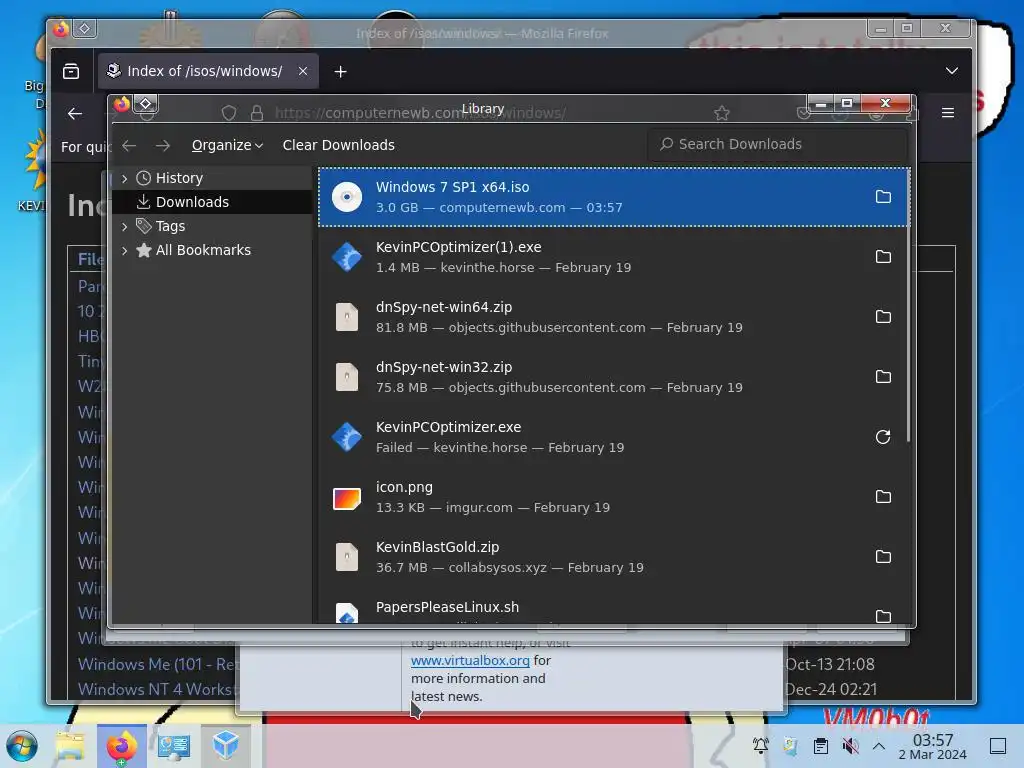Click the Windows 7 SP1 x64.iso disc icon
The height and width of the screenshot is (768, 1024).
(347, 197)
